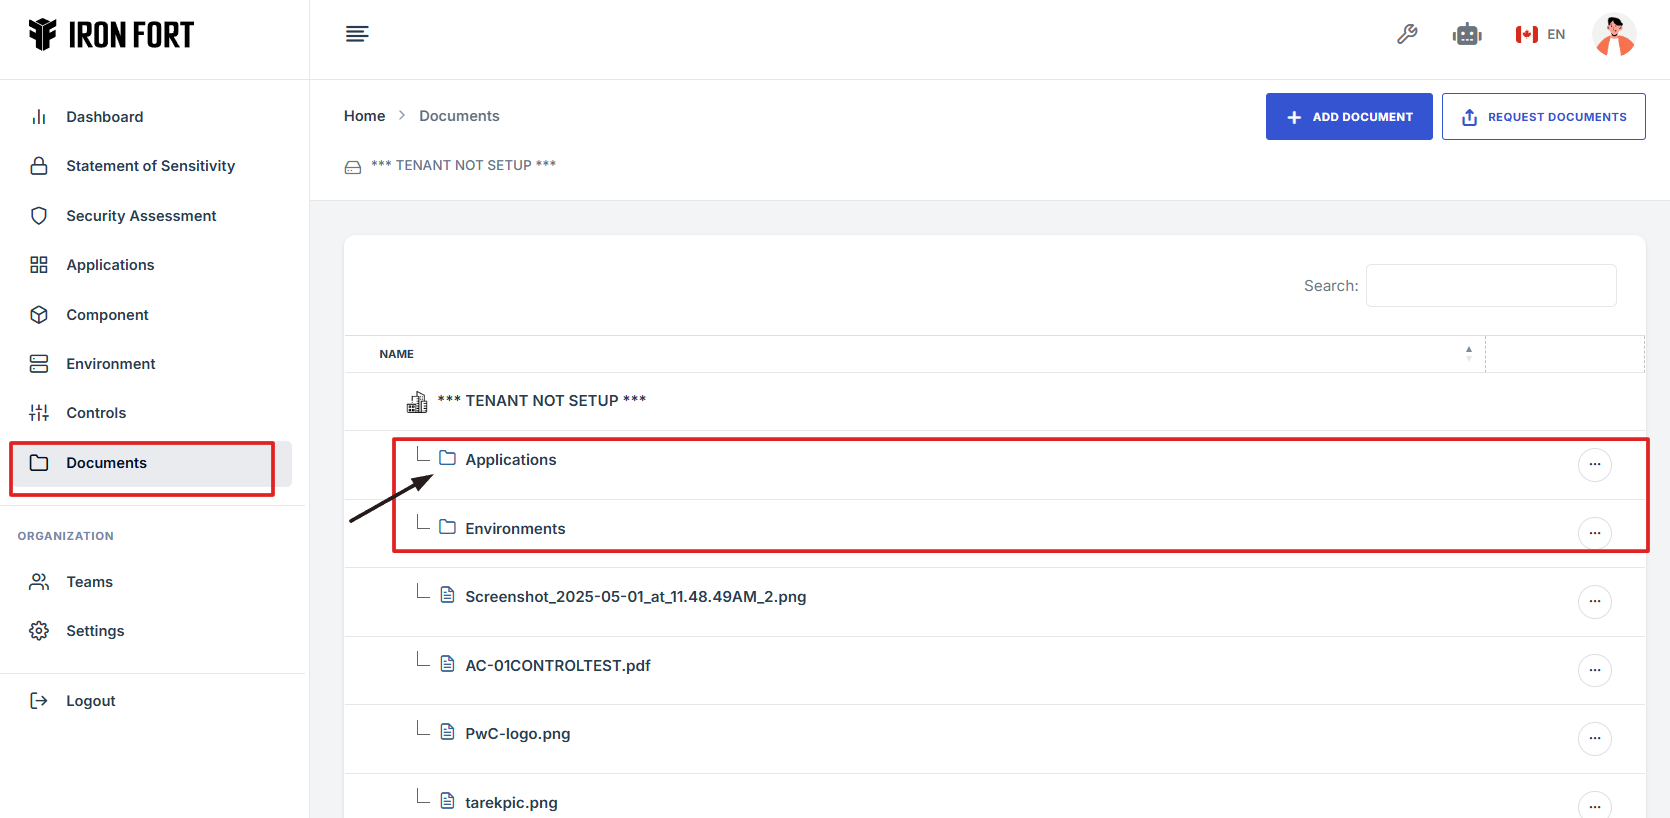Select Statement of Sensitivity menu item
Image resolution: width=1670 pixels, height=818 pixels.
click(150, 166)
